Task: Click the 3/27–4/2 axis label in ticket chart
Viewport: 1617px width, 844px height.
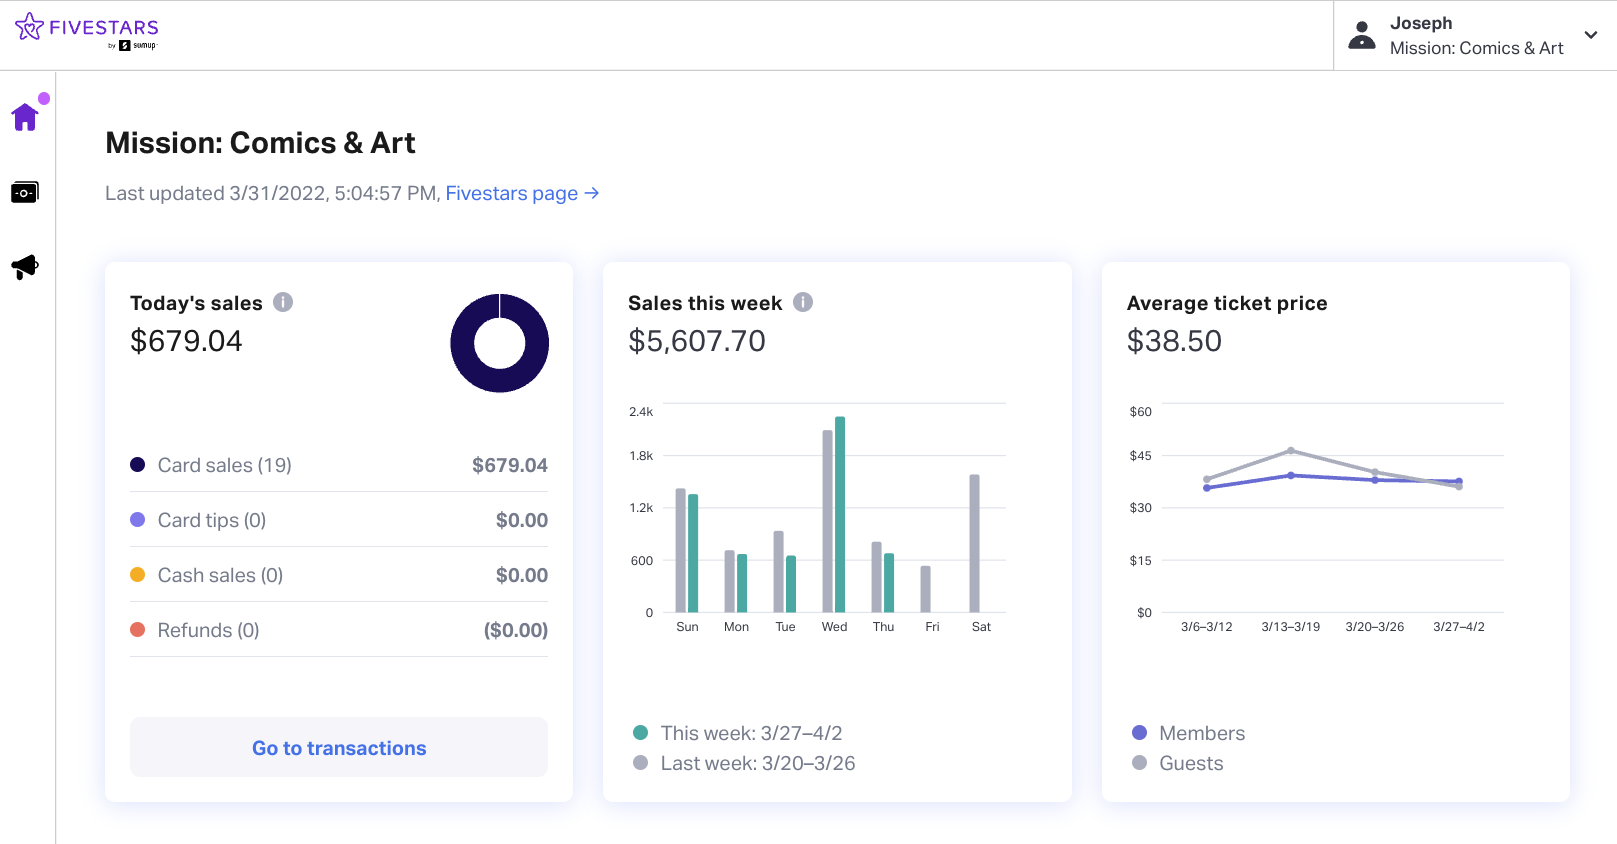Action: [x=1459, y=627]
